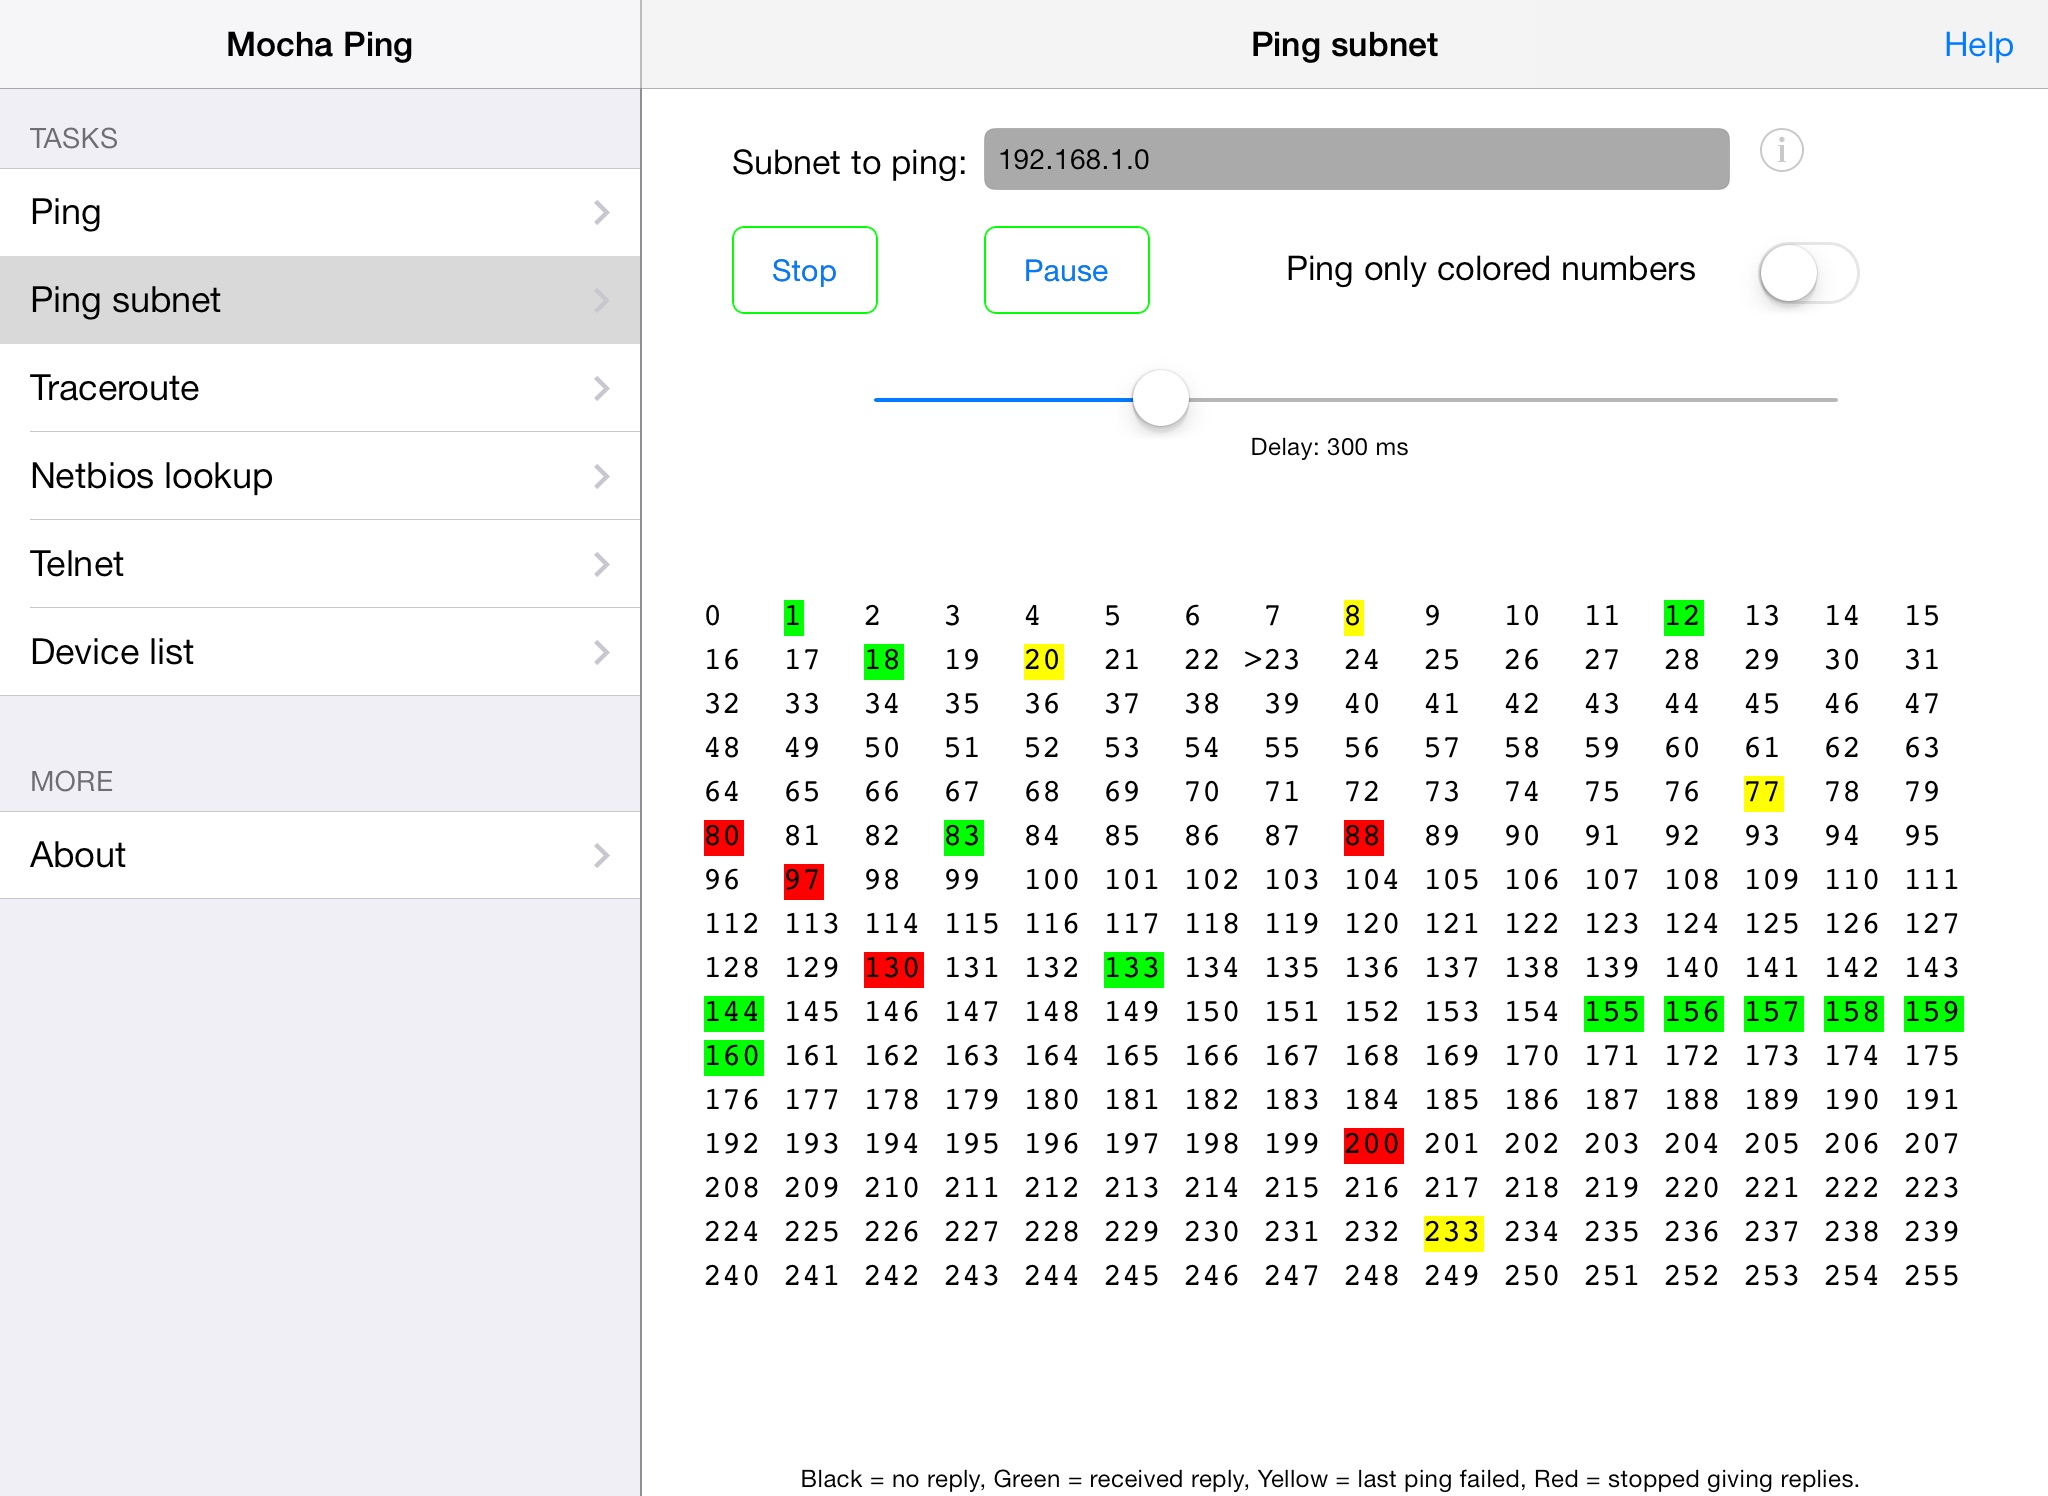This screenshot has width=2048, height=1496.
Task: Open the Ping task chevron
Action: (601, 212)
